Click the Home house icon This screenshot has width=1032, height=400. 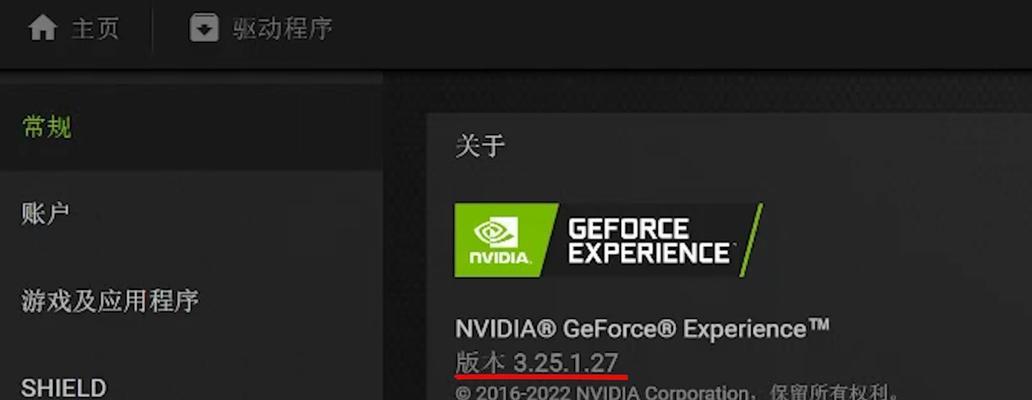(43, 28)
